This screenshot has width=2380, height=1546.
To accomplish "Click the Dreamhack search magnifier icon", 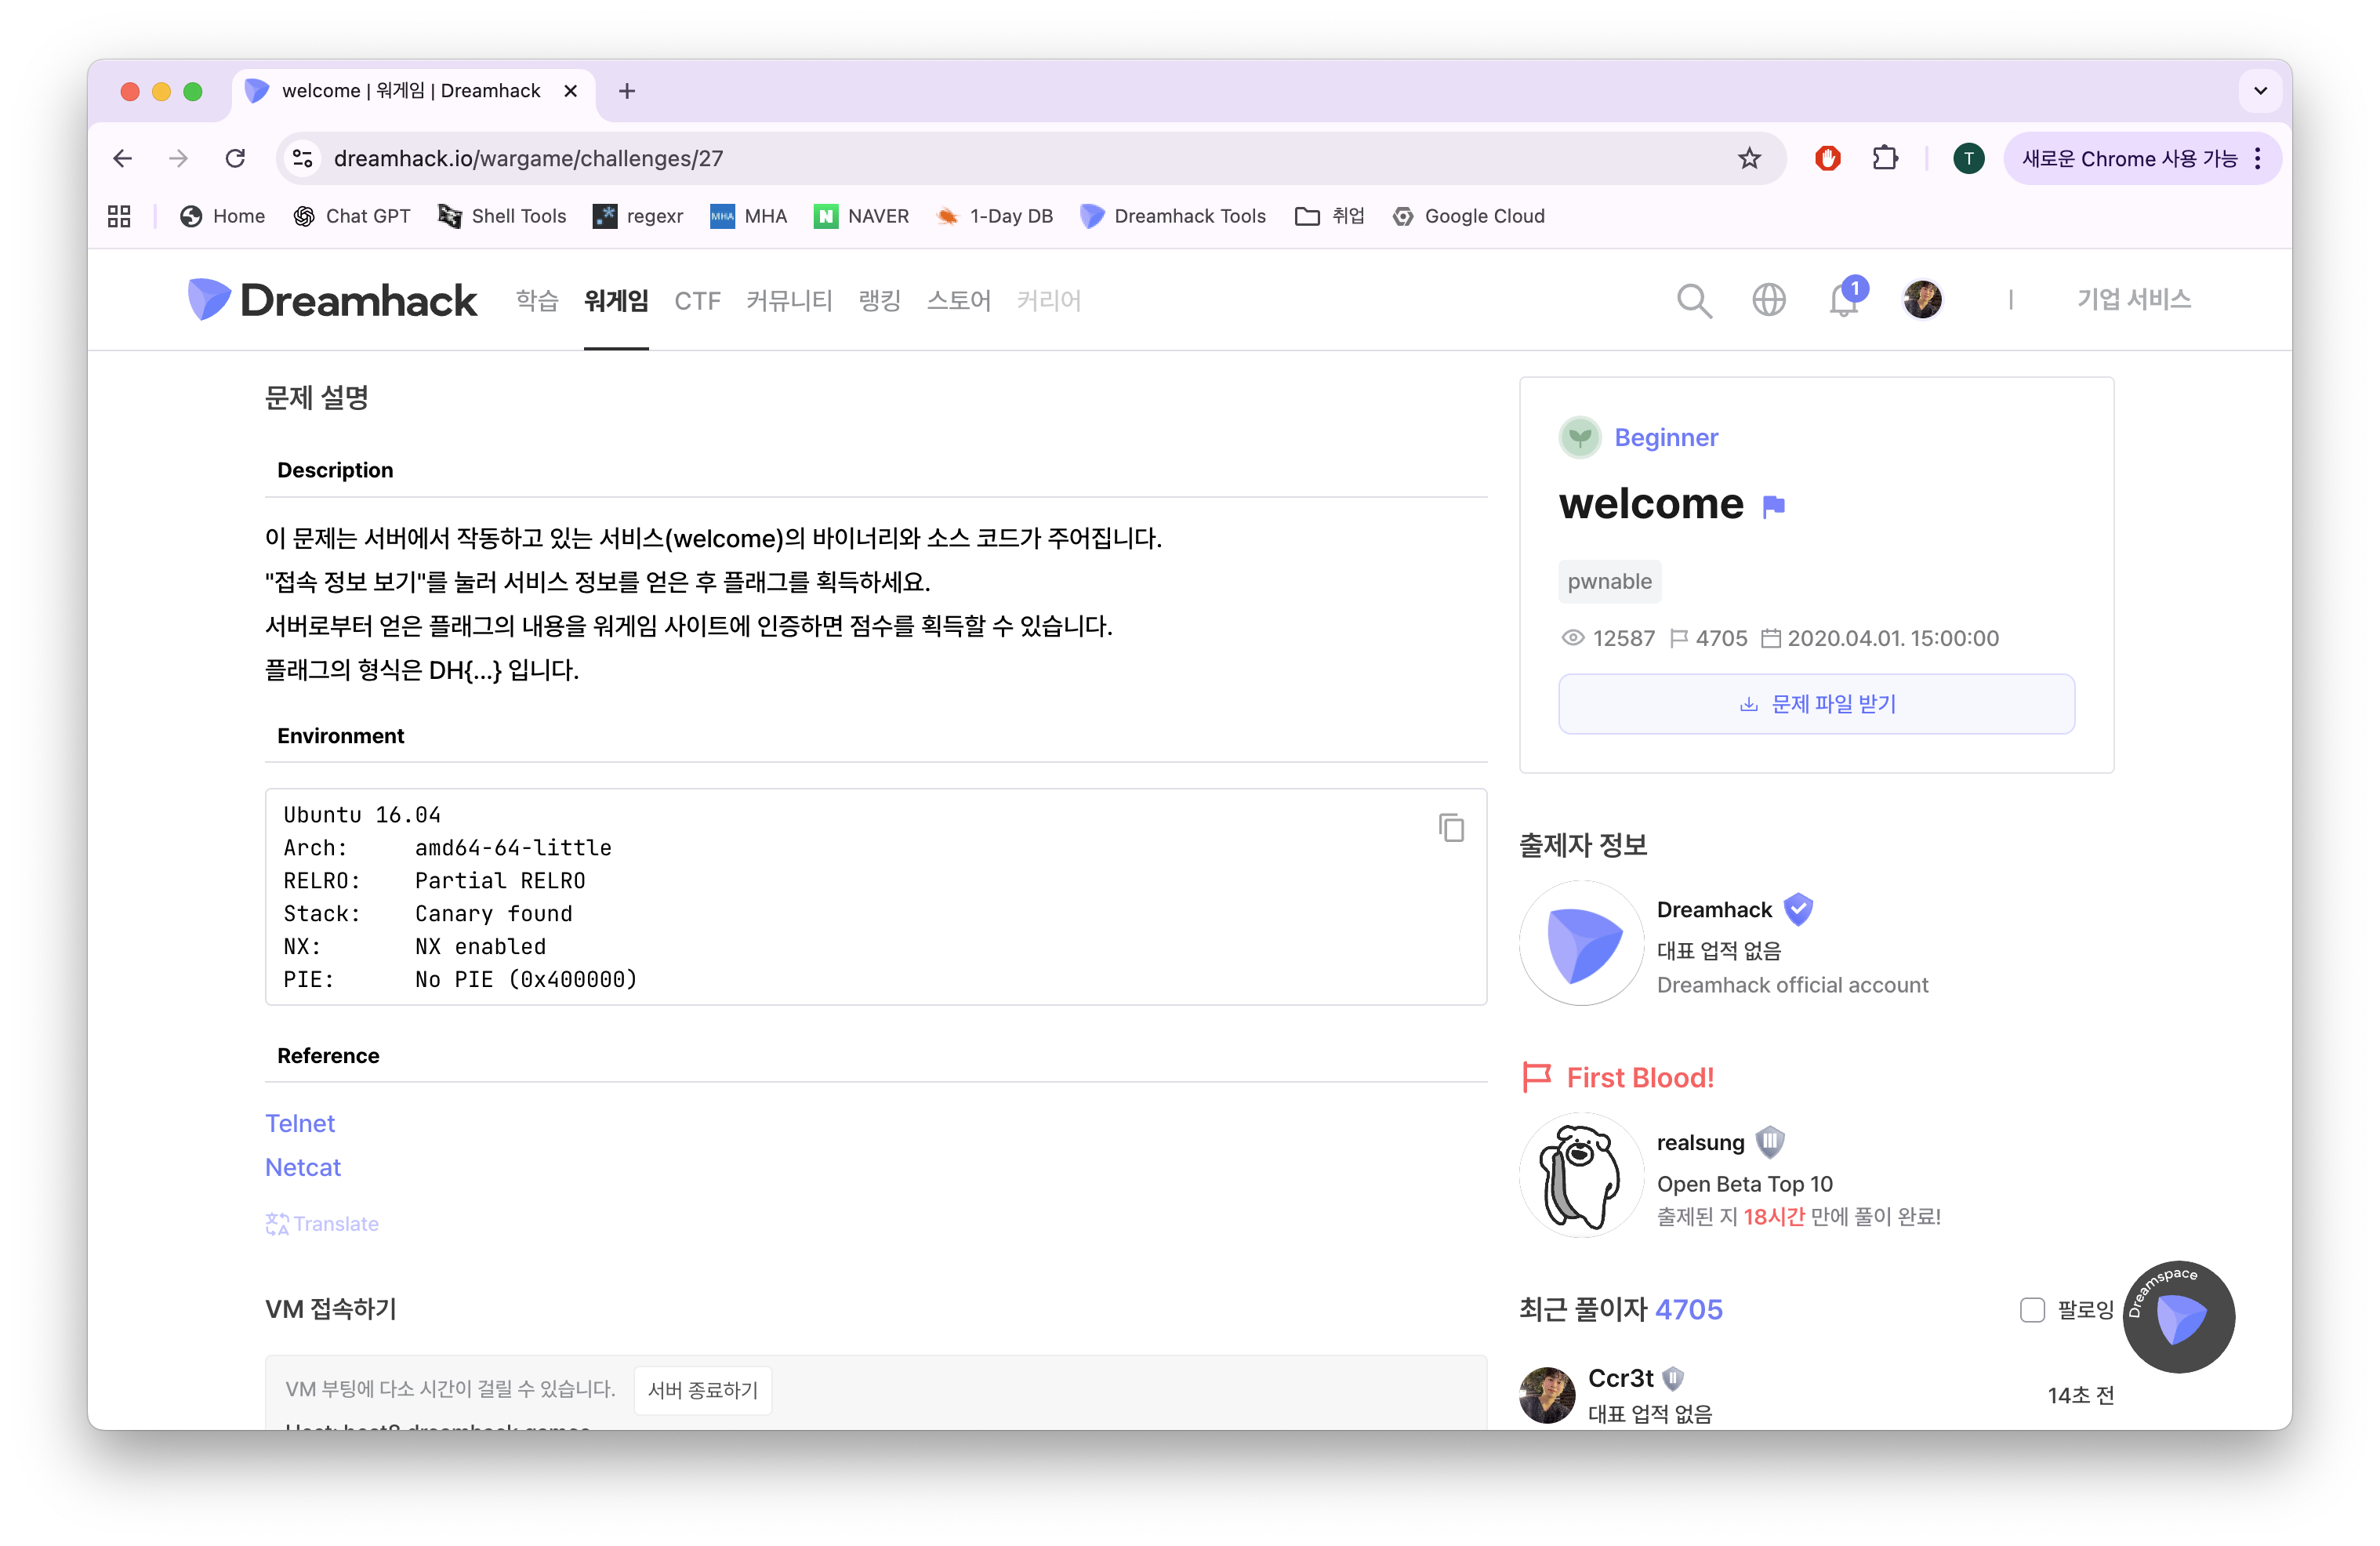I will [x=1693, y=300].
